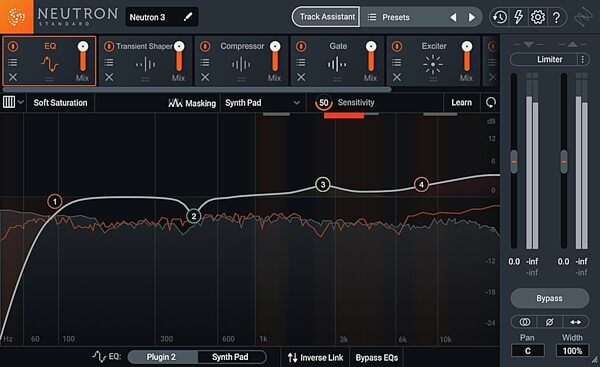Select the Plugin 2 EQ tab
Image resolution: width=600 pixels, height=367 pixels.
pyautogui.click(x=162, y=357)
